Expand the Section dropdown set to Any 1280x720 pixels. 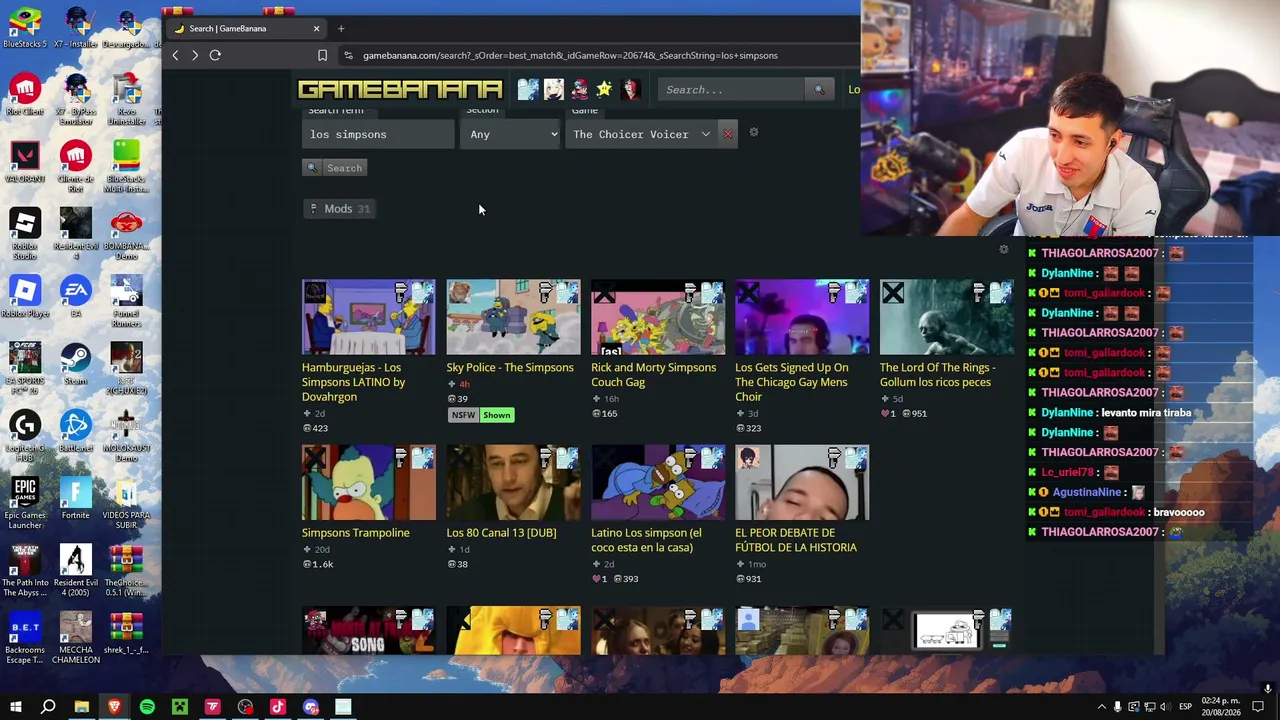pyautogui.click(x=512, y=134)
